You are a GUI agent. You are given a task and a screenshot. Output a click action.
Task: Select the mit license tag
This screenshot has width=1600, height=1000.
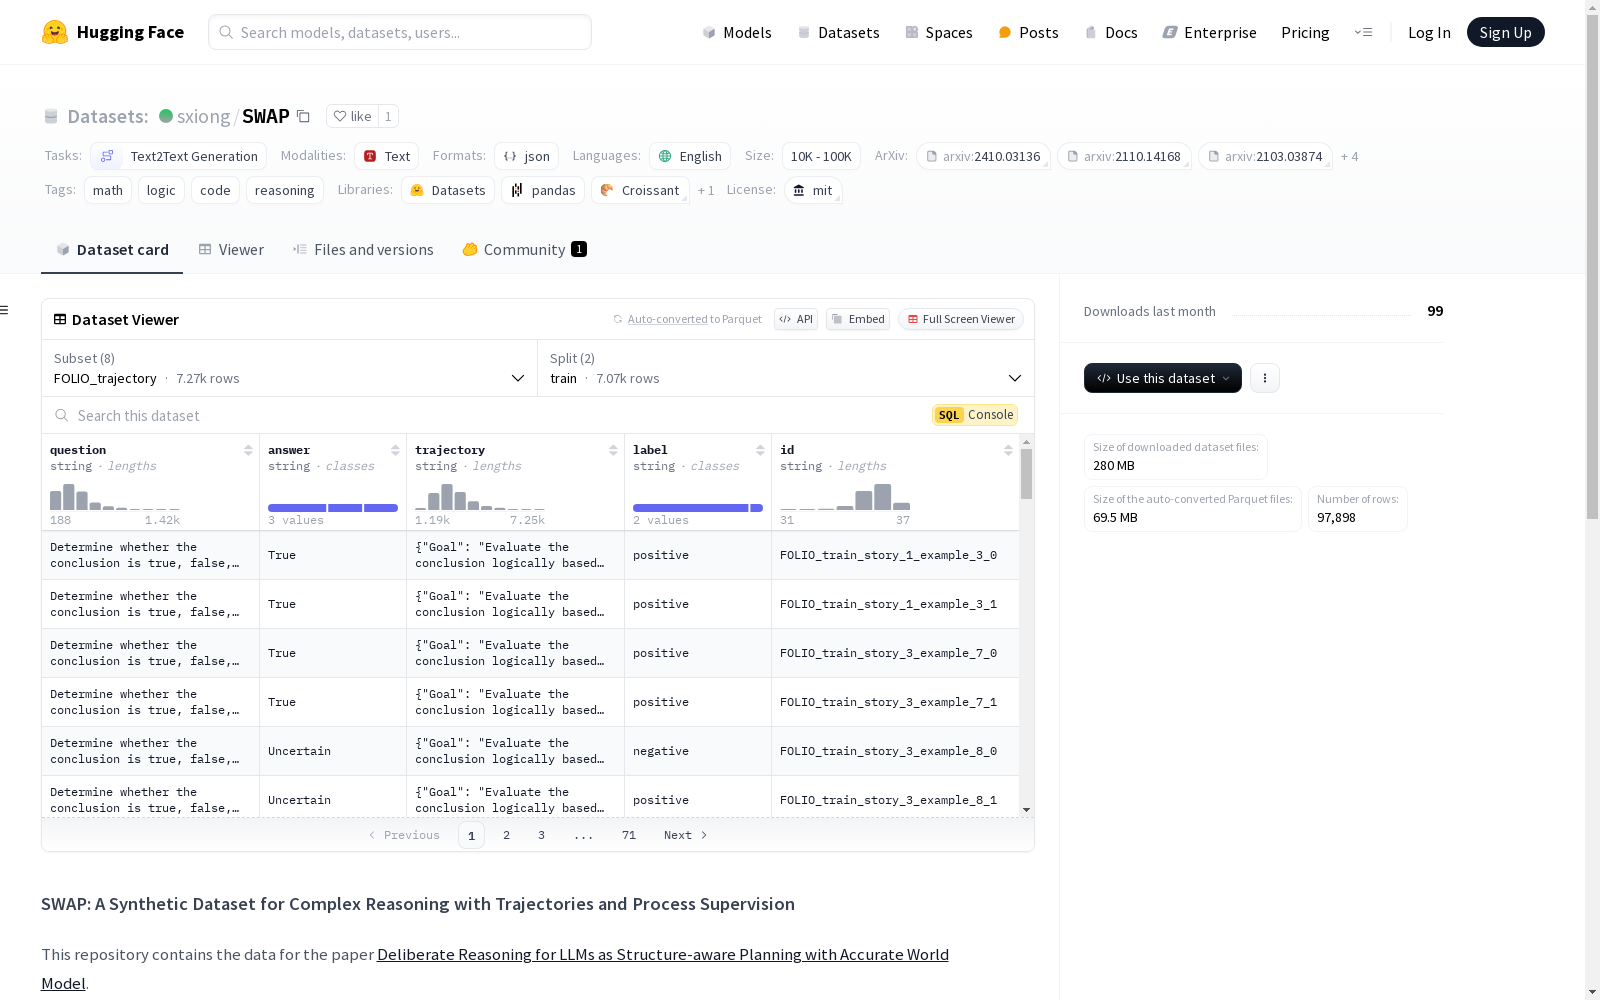(813, 190)
